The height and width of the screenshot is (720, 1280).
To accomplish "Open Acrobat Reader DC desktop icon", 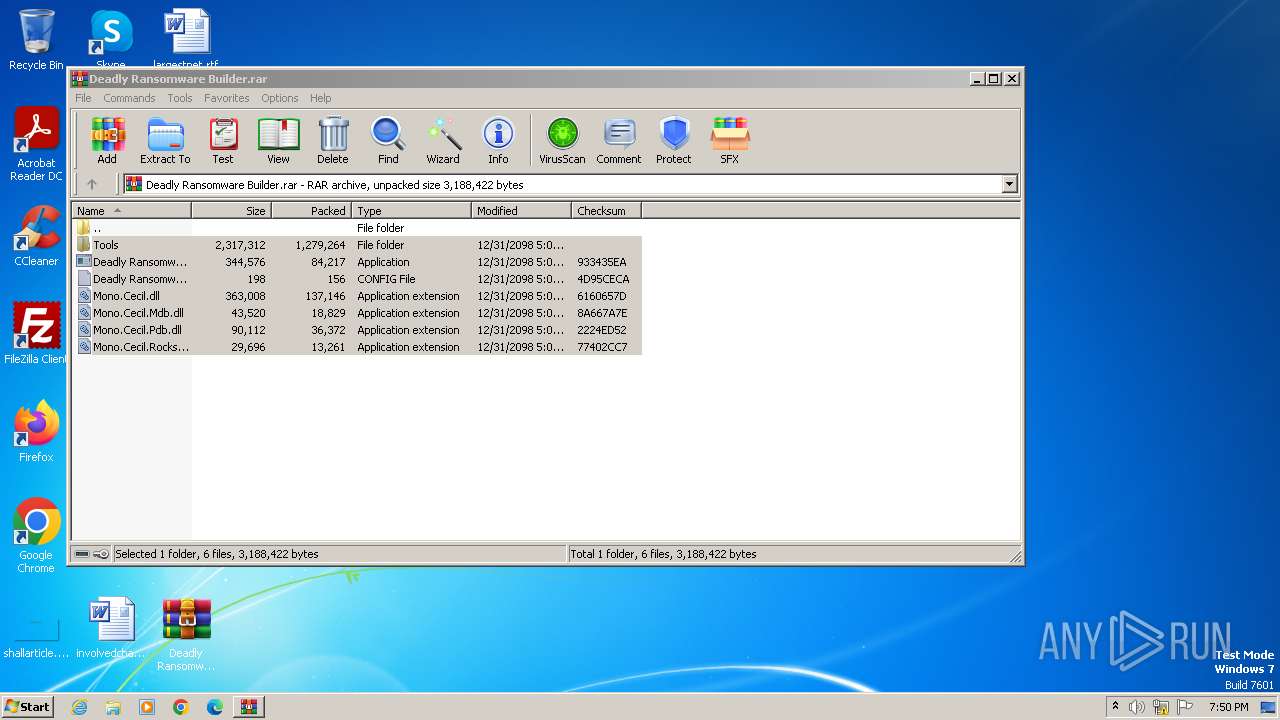I will click(x=36, y=145).
